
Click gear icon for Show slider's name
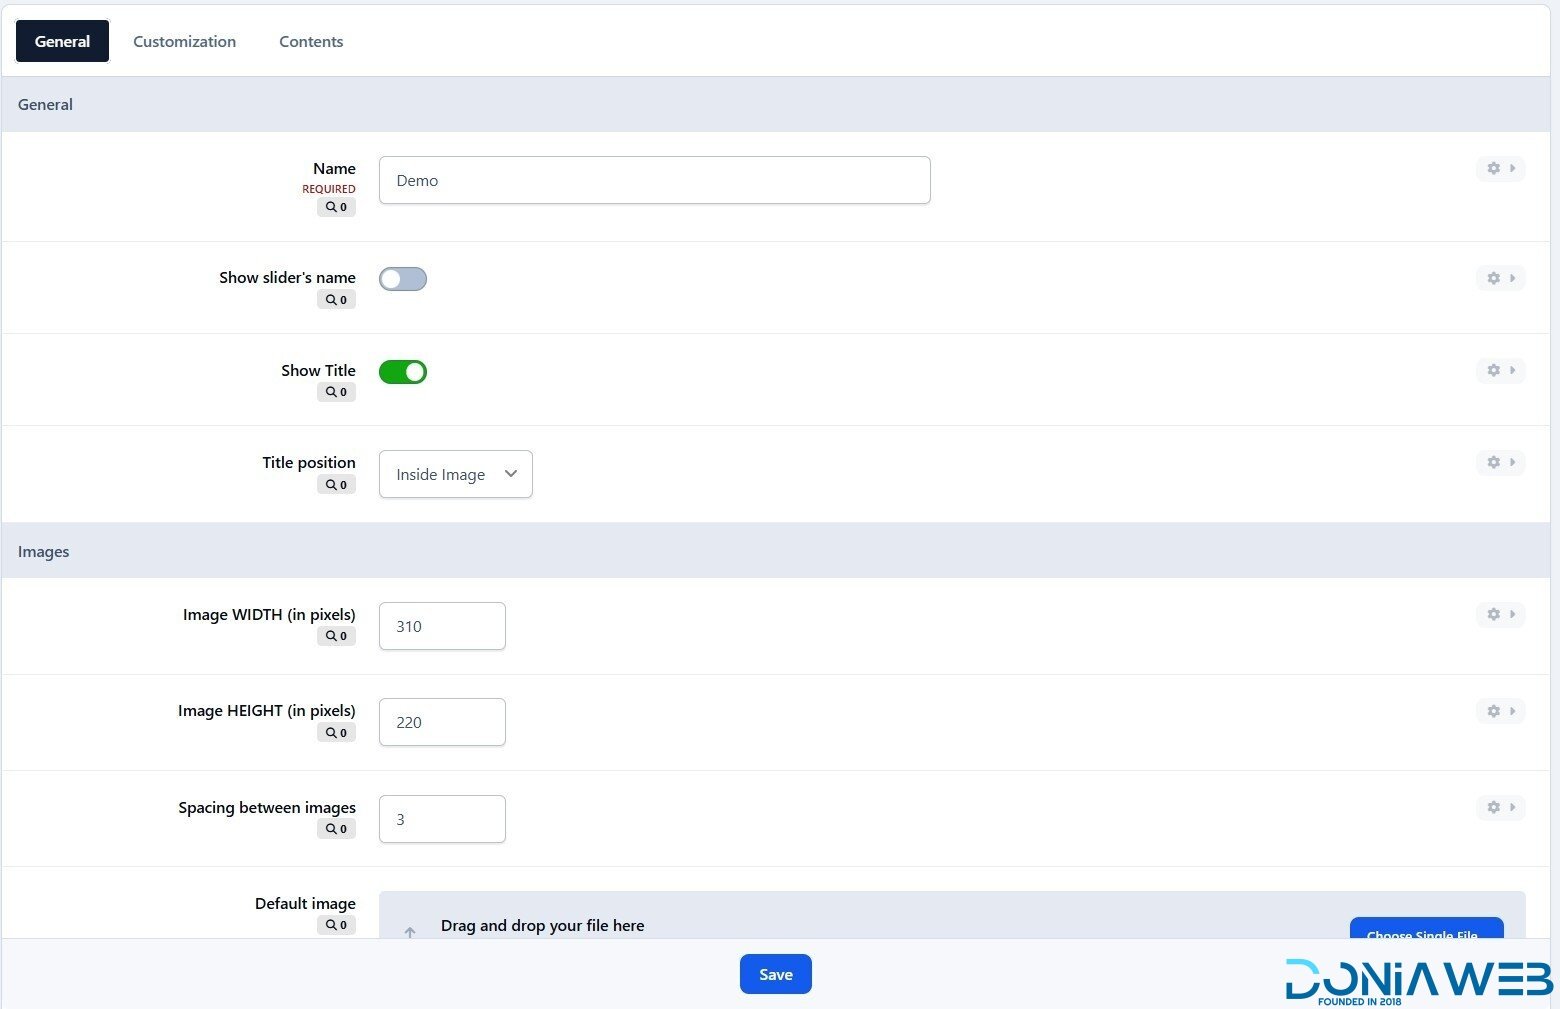[1499, 278]
